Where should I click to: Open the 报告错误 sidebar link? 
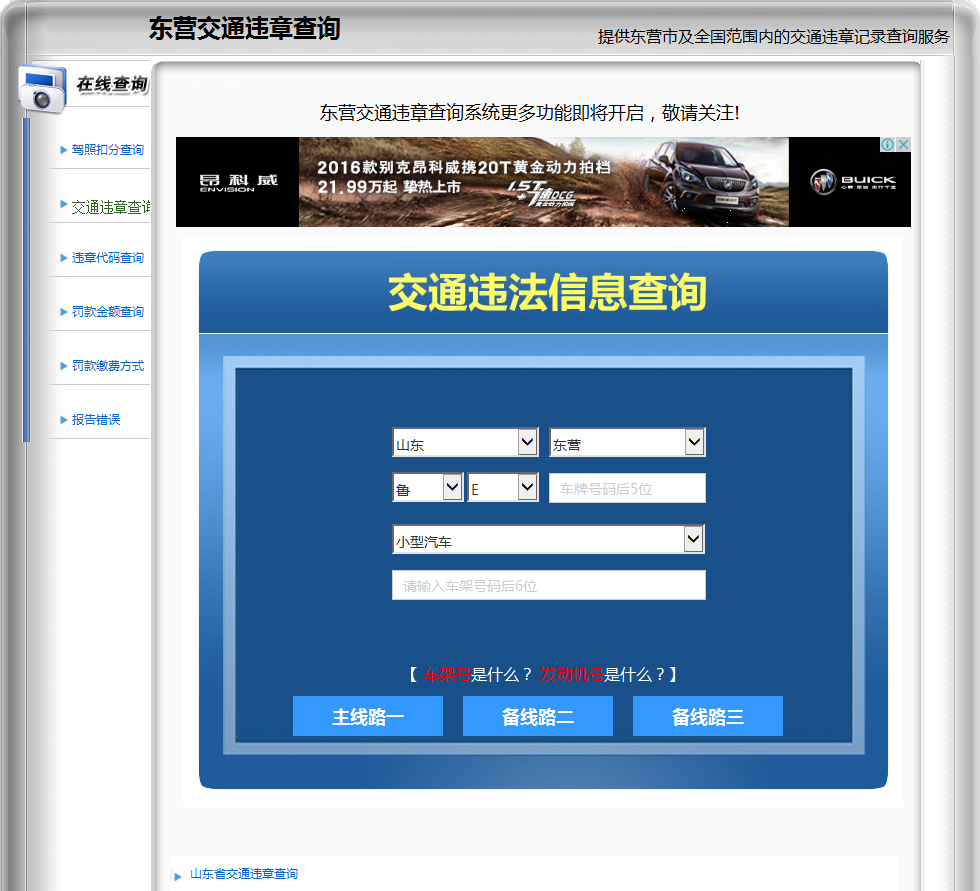[96, 420]
